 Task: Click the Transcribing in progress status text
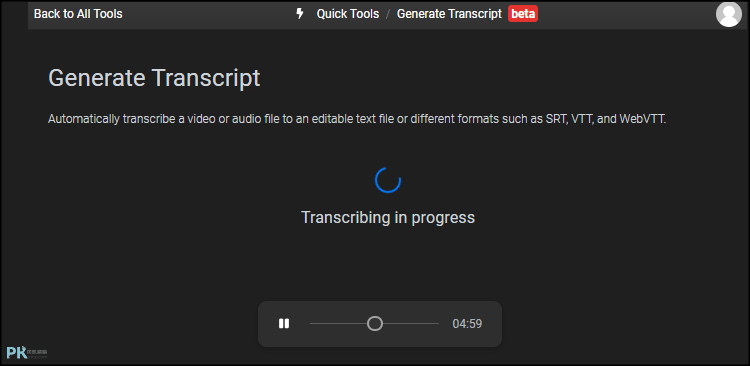387,217
